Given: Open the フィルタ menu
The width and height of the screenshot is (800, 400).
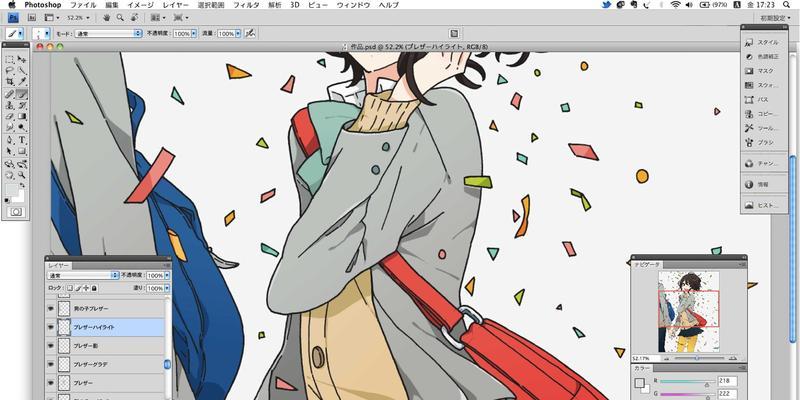Looking at the screenshot, I should [246, 5].
